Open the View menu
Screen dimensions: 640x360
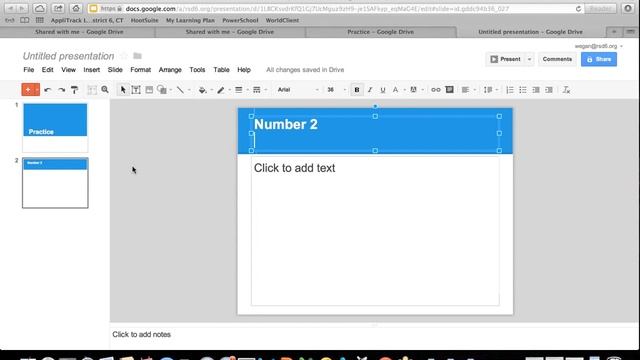point(69,70)
